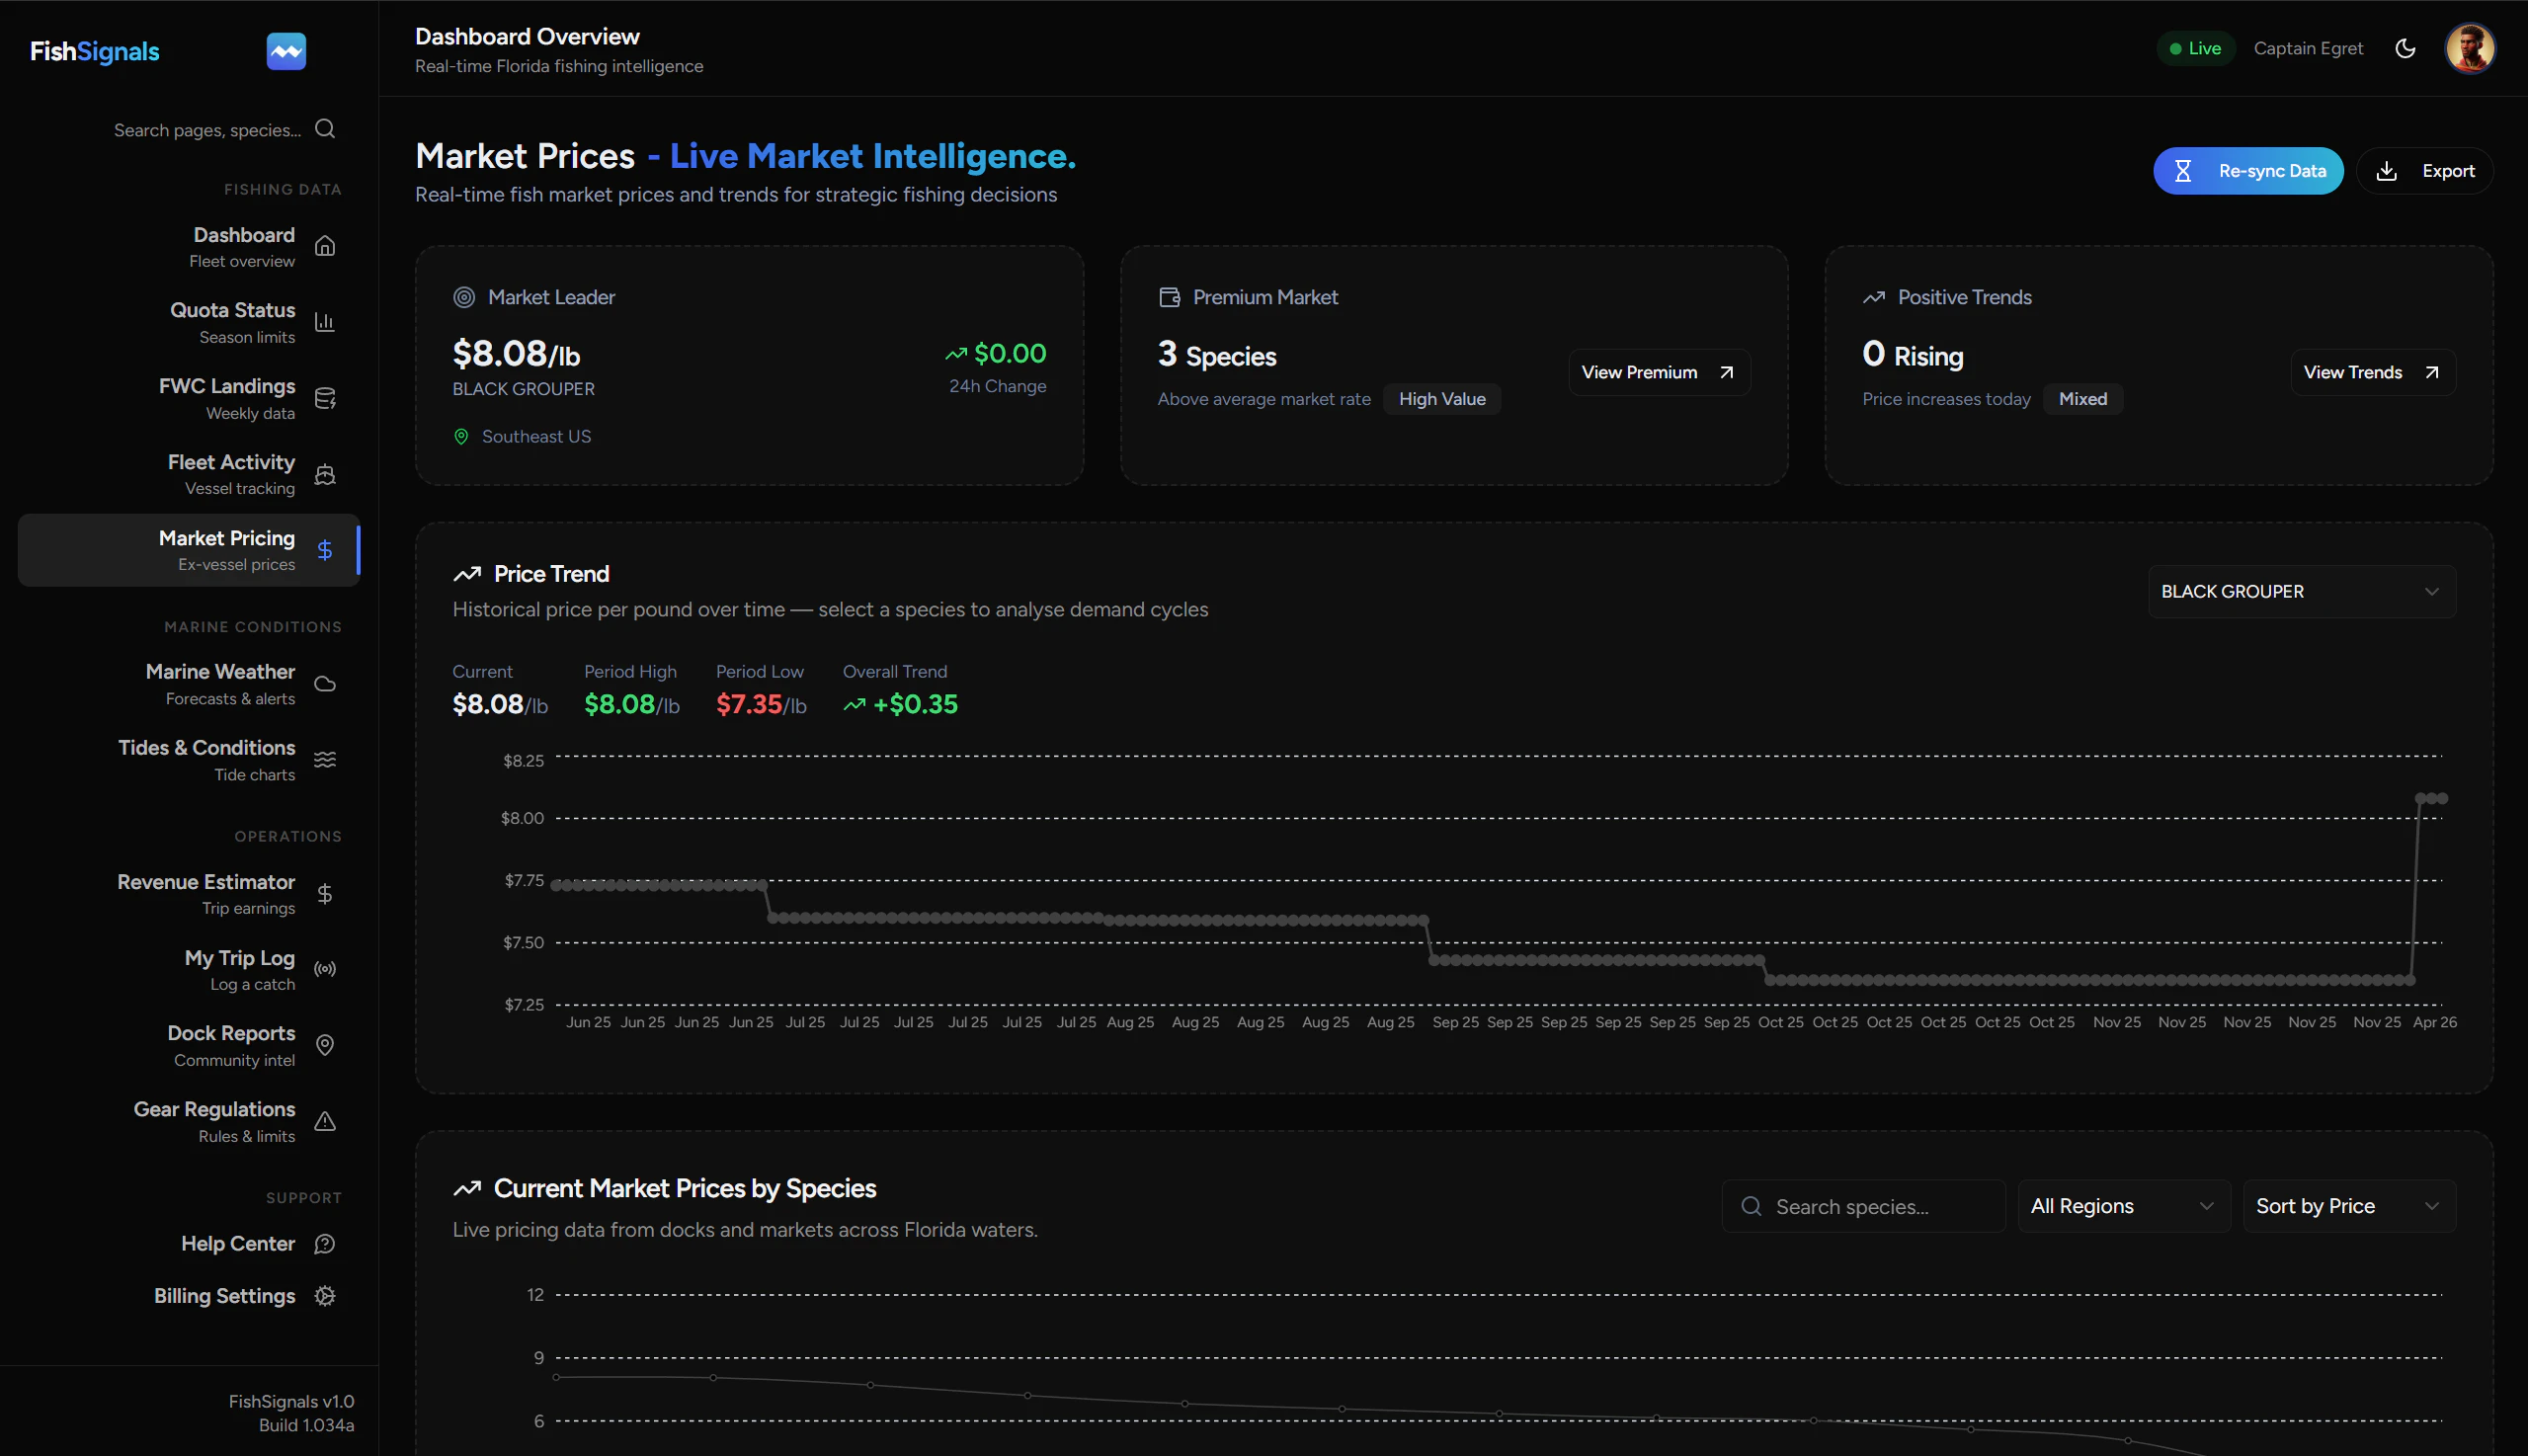2528x1456 pixels.
Task: Open View Premium species
Action: [1659, 373]
